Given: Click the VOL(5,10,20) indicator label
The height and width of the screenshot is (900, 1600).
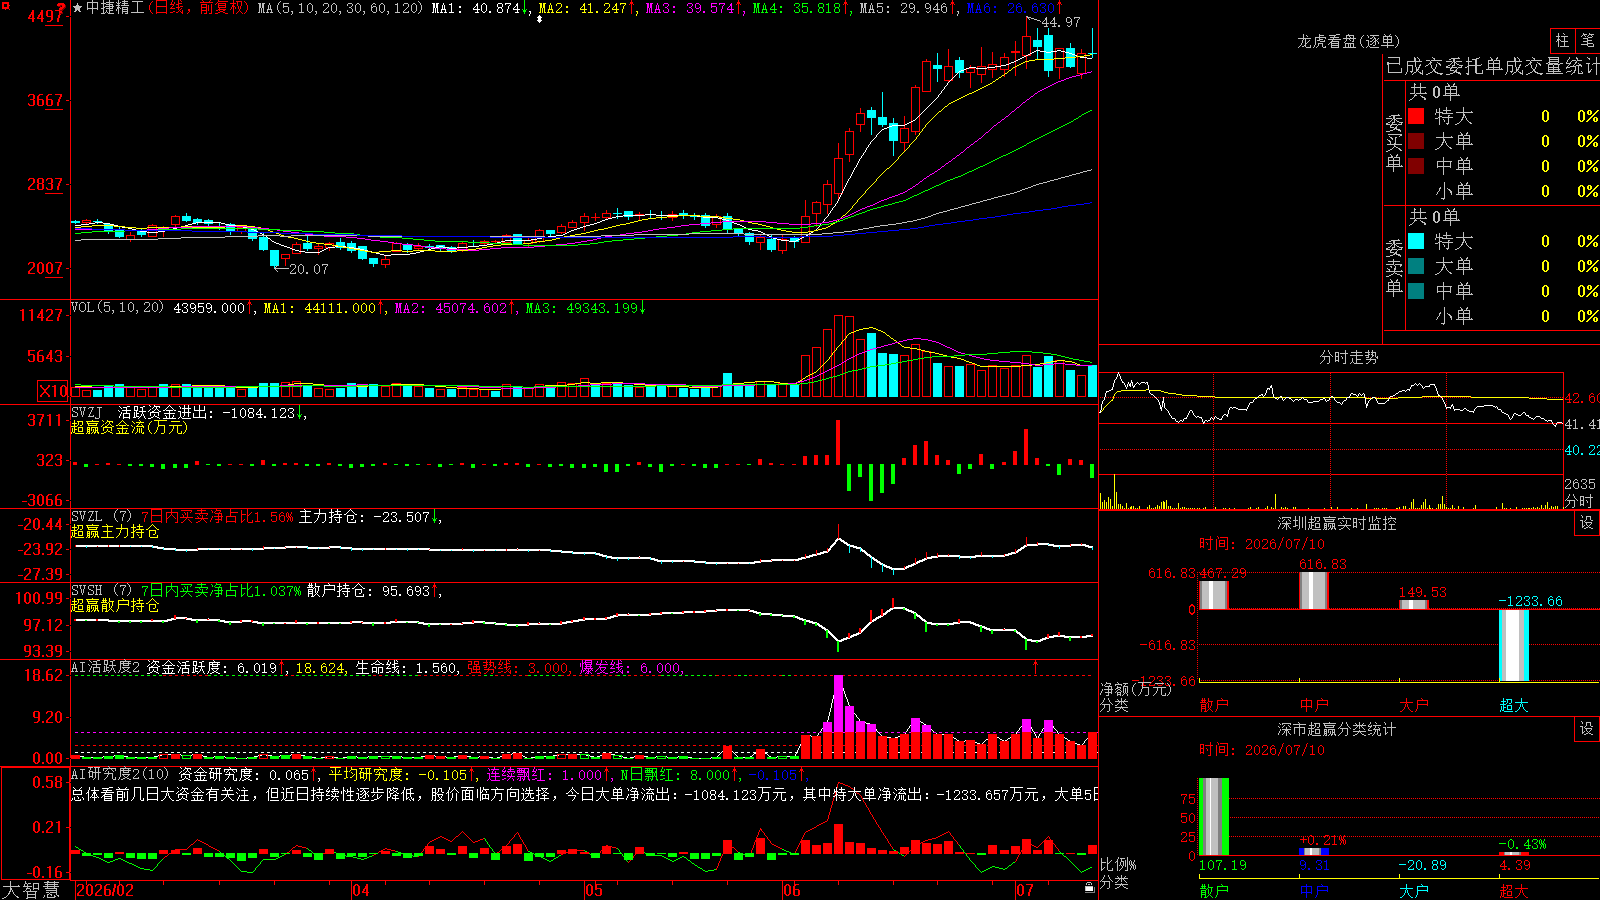Looking at the screenshot, I should [118, 308].
